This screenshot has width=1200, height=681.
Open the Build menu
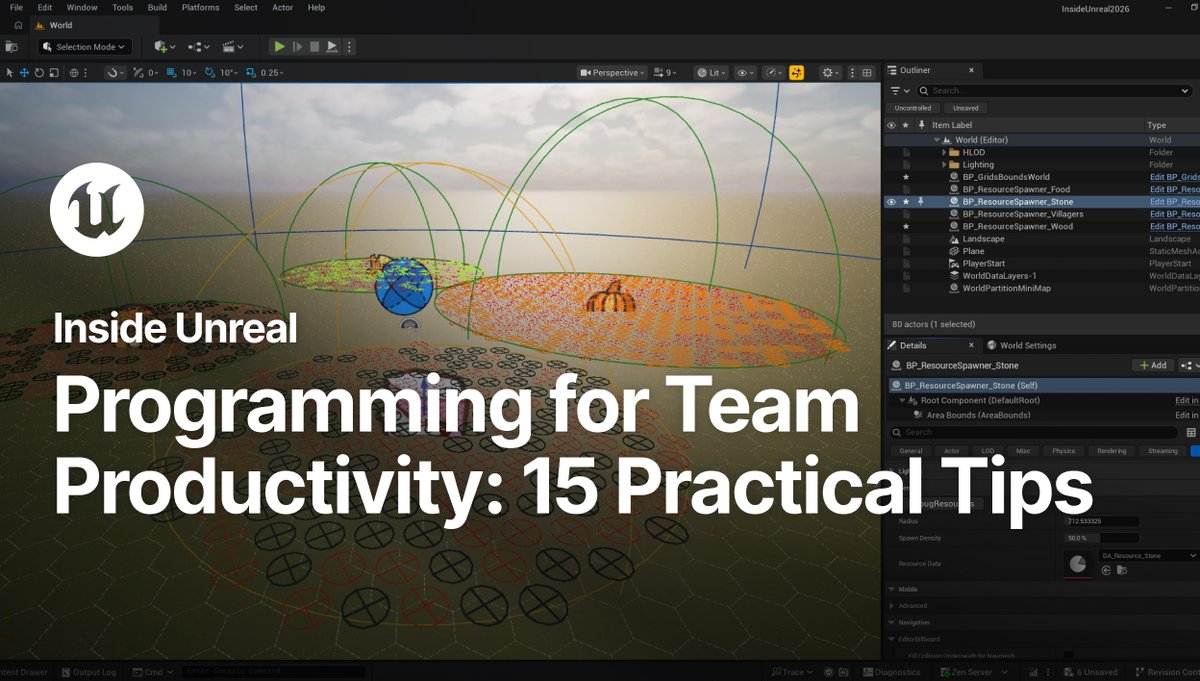point(157,7)
